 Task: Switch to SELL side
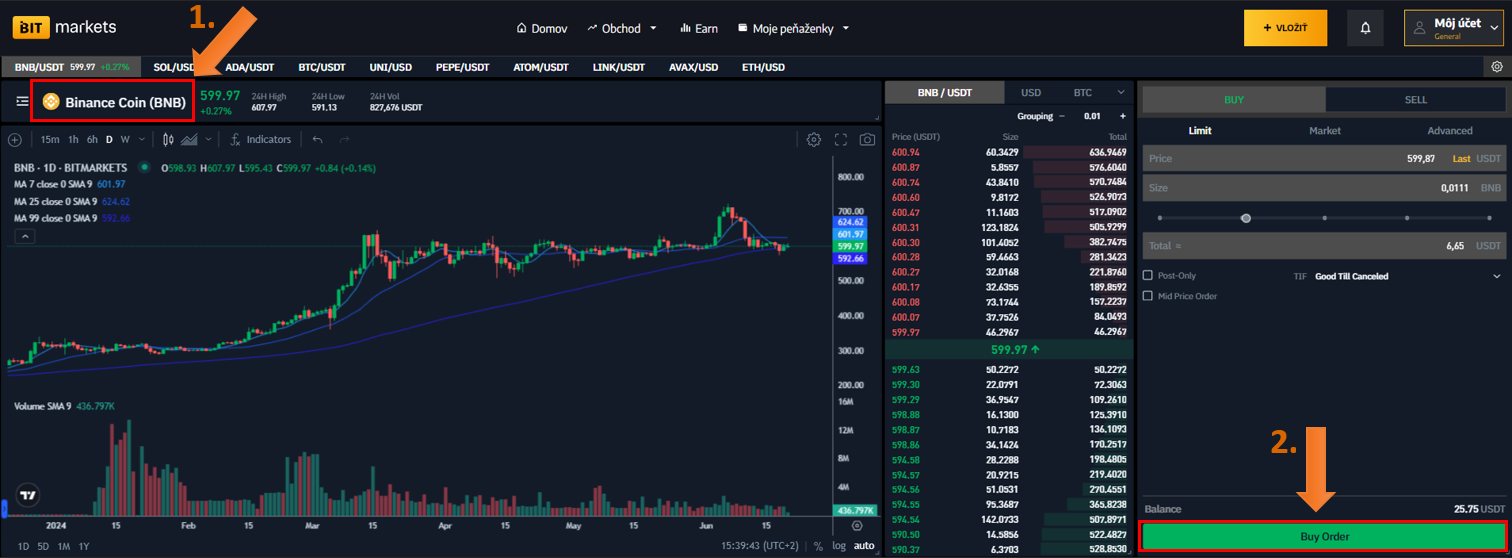1415,100
